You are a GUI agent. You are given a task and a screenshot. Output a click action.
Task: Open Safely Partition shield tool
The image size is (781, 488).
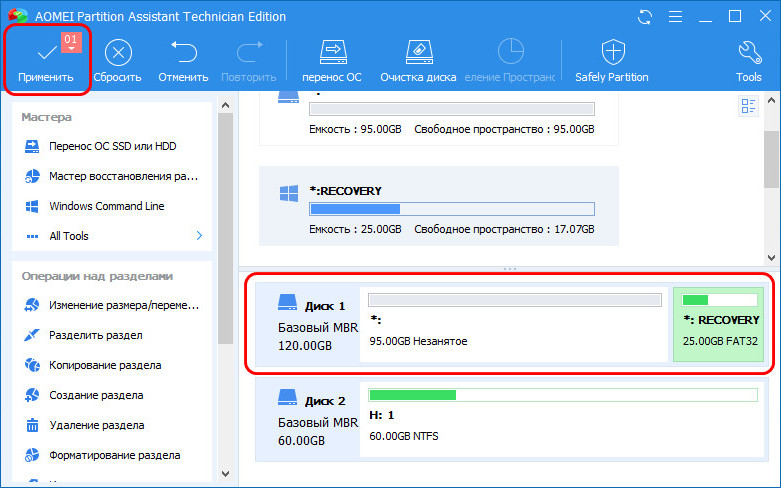[612, 61]
